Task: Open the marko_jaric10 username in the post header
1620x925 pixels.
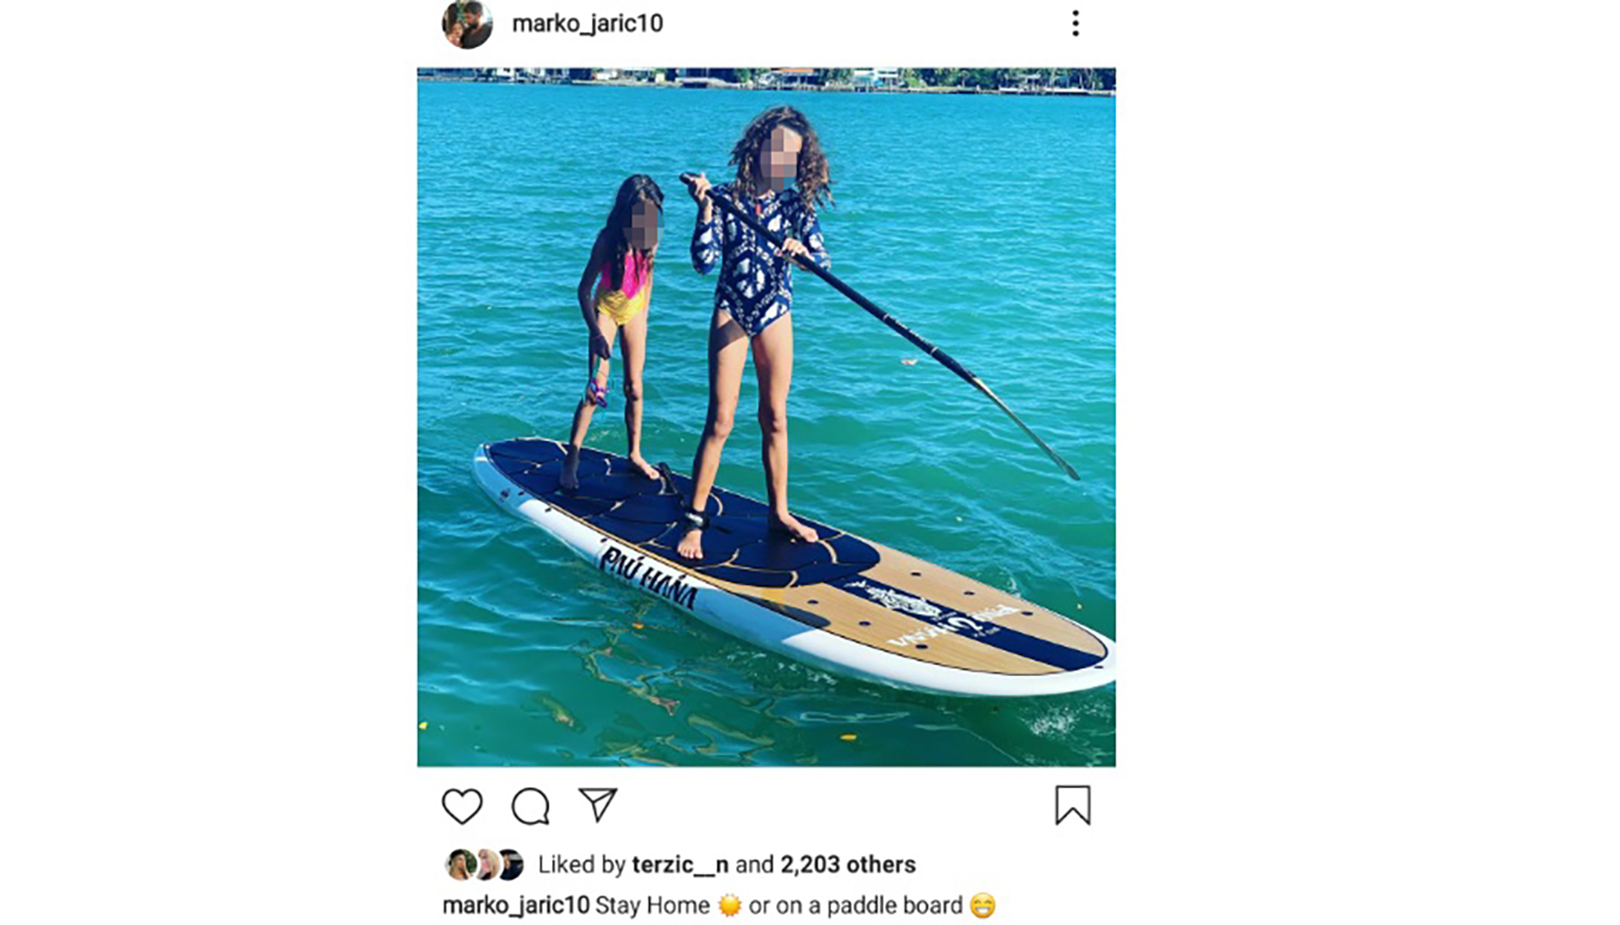Action: pos(587,23)
